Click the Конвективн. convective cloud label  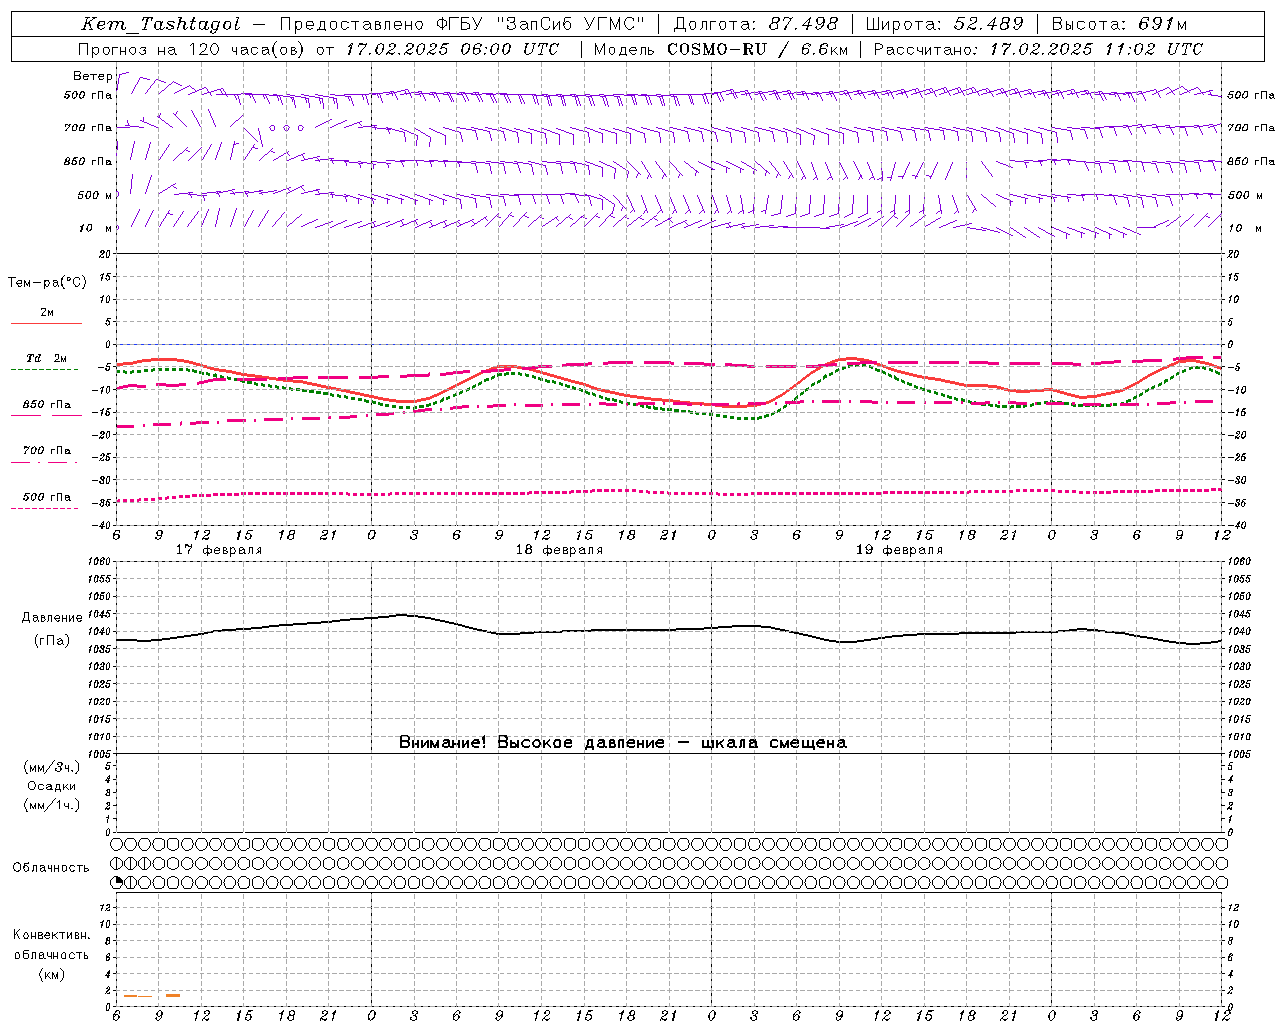(x=51, y=935)
